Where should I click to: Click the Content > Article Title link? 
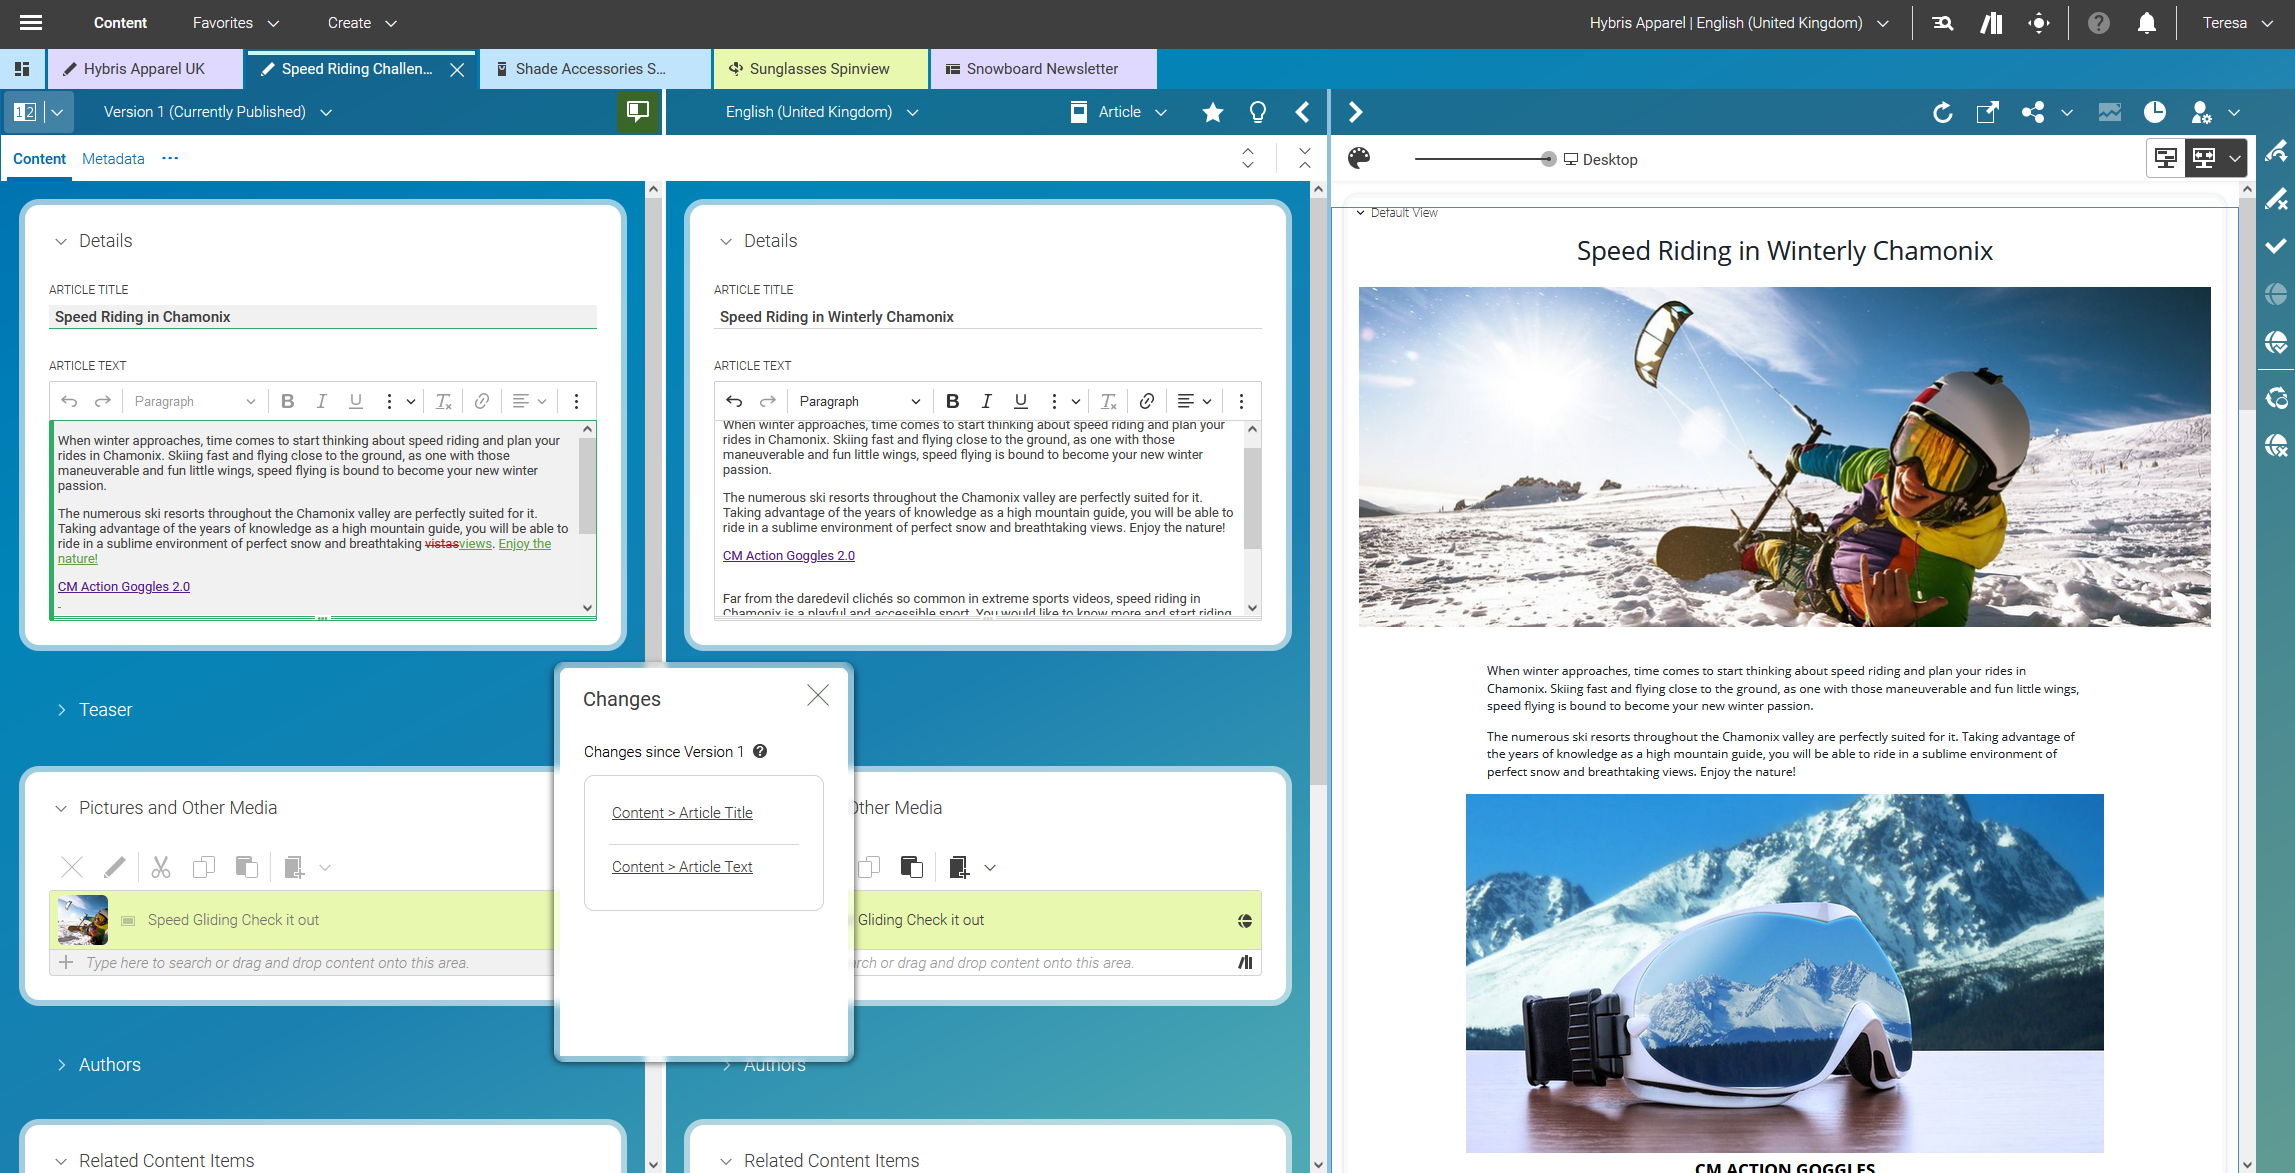click(682, 813)
